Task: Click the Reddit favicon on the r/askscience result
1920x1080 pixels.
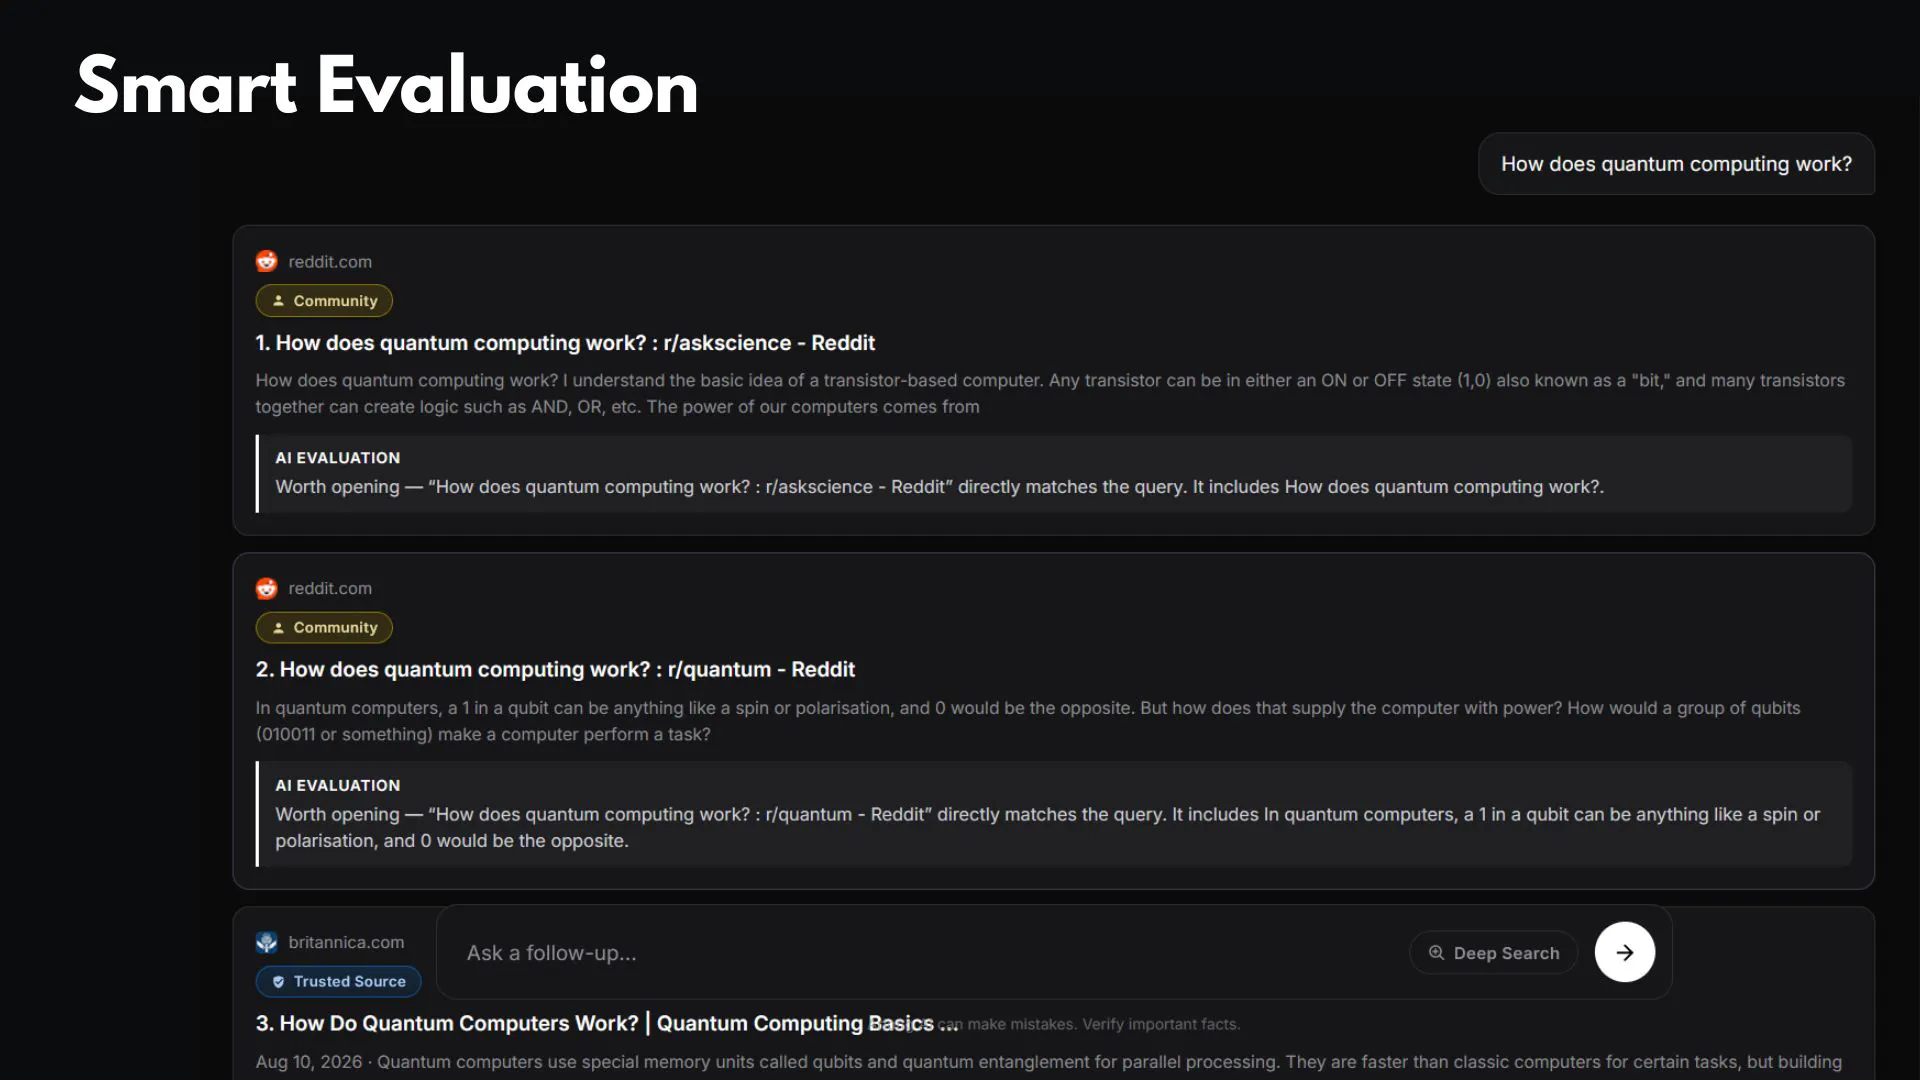Action: (266, 261)
